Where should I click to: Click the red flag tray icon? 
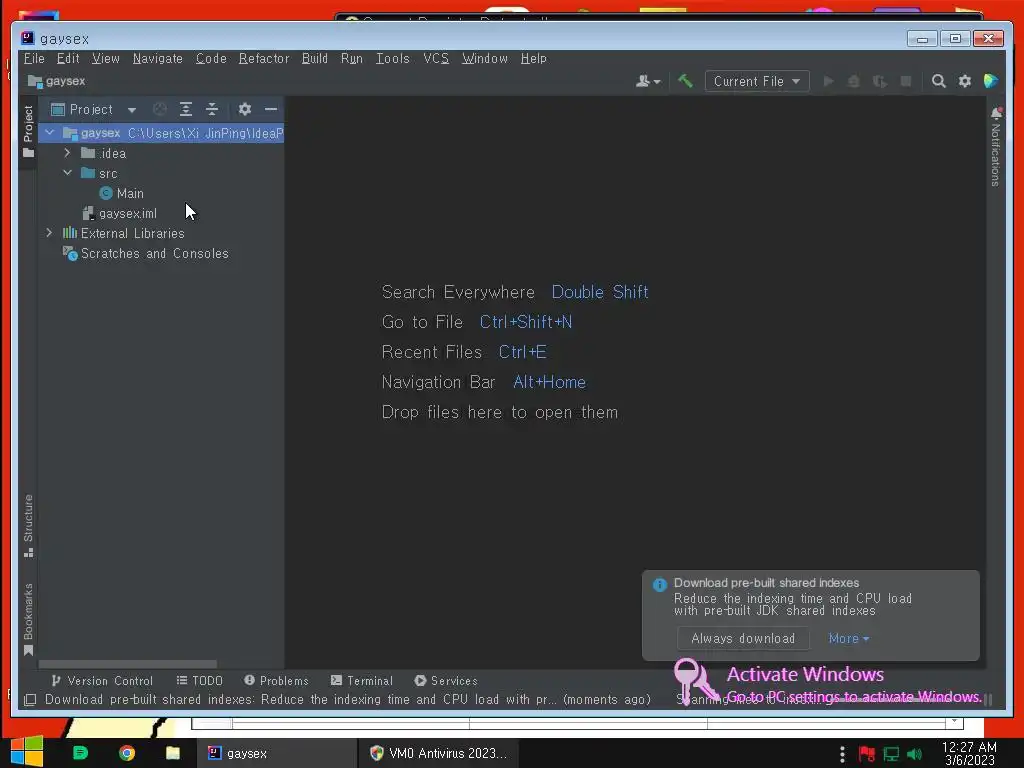(867, 754)
